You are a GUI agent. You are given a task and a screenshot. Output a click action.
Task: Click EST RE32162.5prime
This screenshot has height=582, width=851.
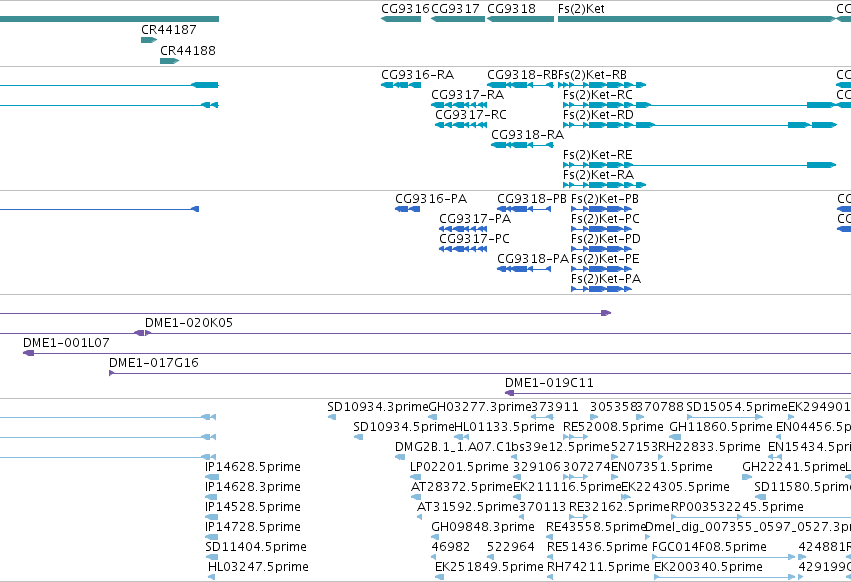click(579, 517)
